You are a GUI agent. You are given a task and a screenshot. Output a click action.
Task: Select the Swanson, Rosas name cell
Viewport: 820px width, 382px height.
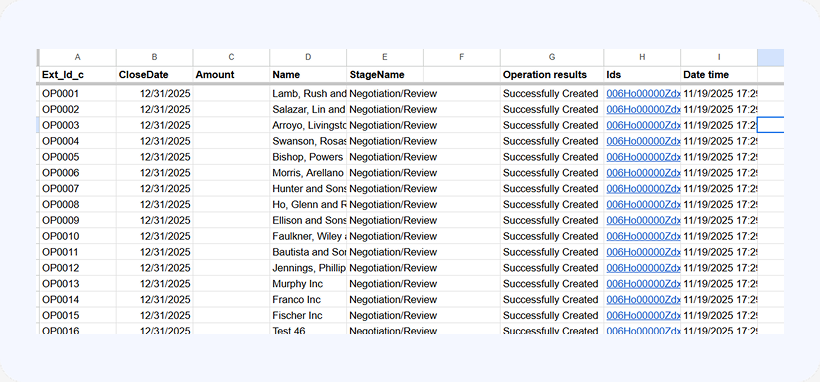pos(308,141)
